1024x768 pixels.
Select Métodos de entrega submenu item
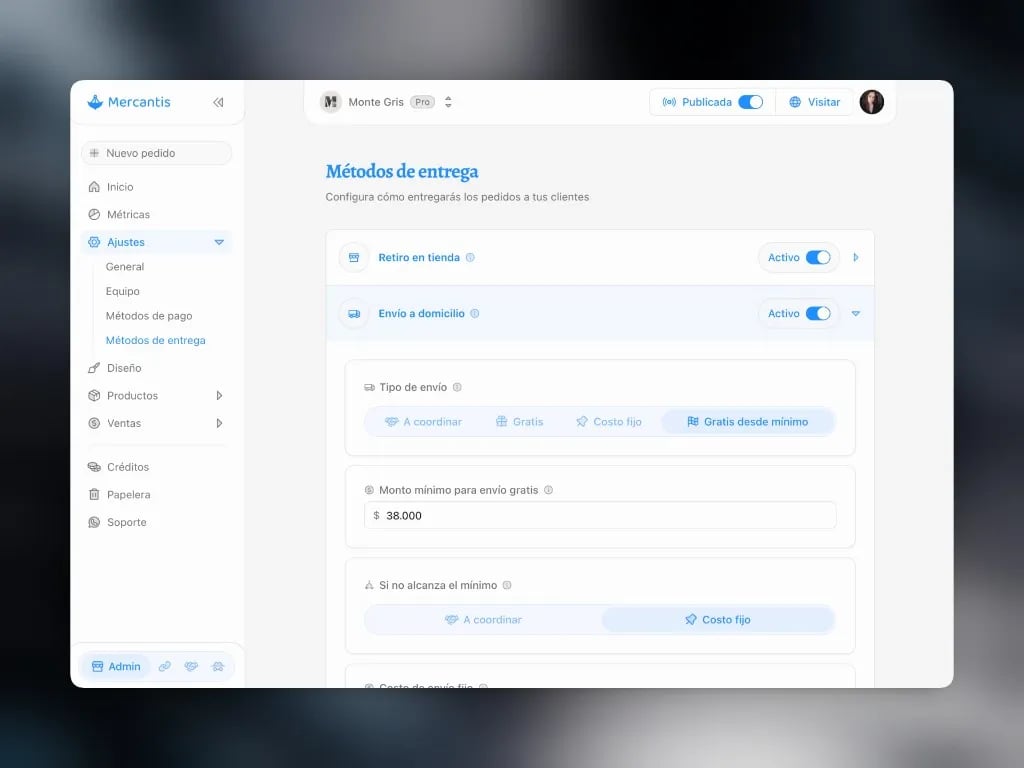click(x=155, y=340)
